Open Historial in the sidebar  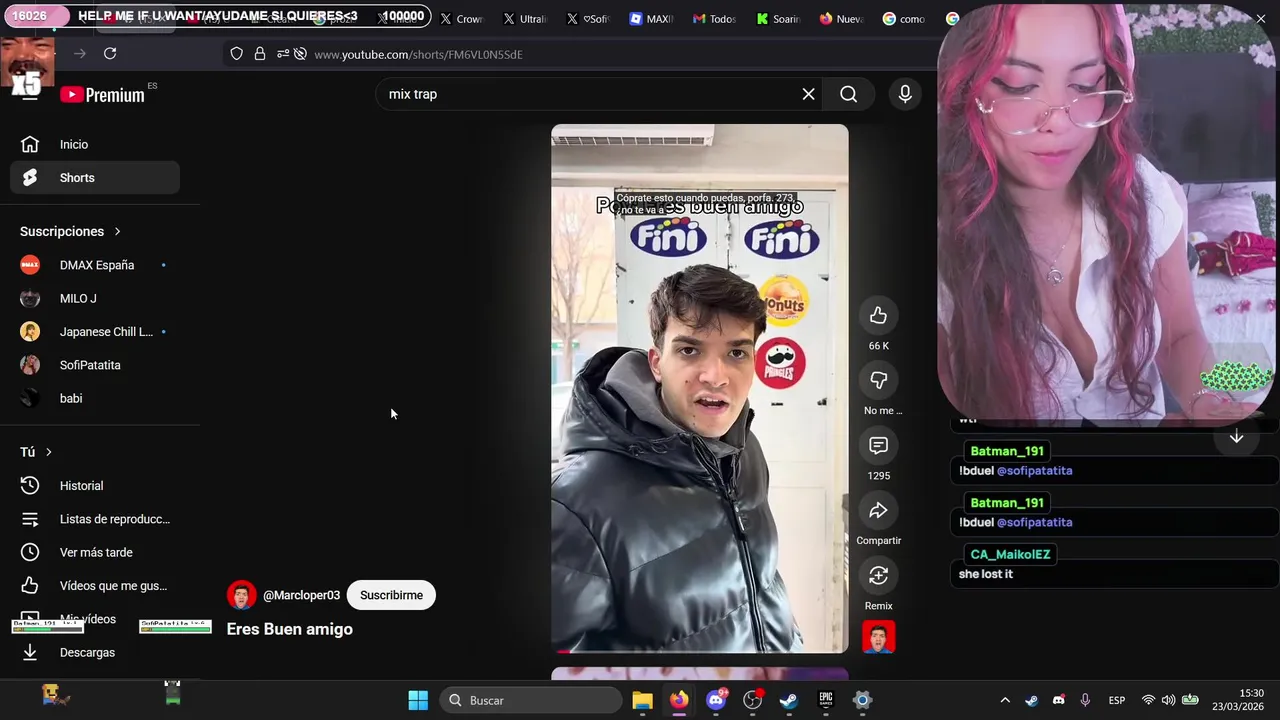tap(95, 485)
